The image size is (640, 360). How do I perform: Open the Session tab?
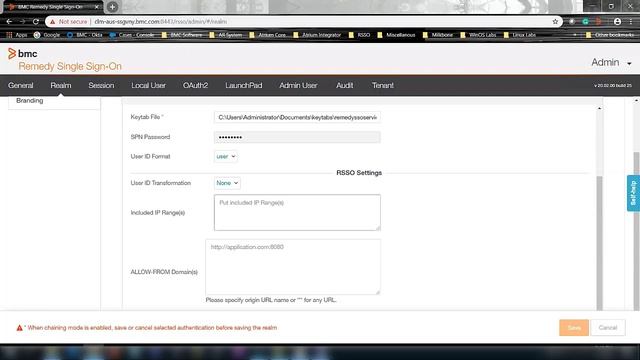click(x=101, y=85)
